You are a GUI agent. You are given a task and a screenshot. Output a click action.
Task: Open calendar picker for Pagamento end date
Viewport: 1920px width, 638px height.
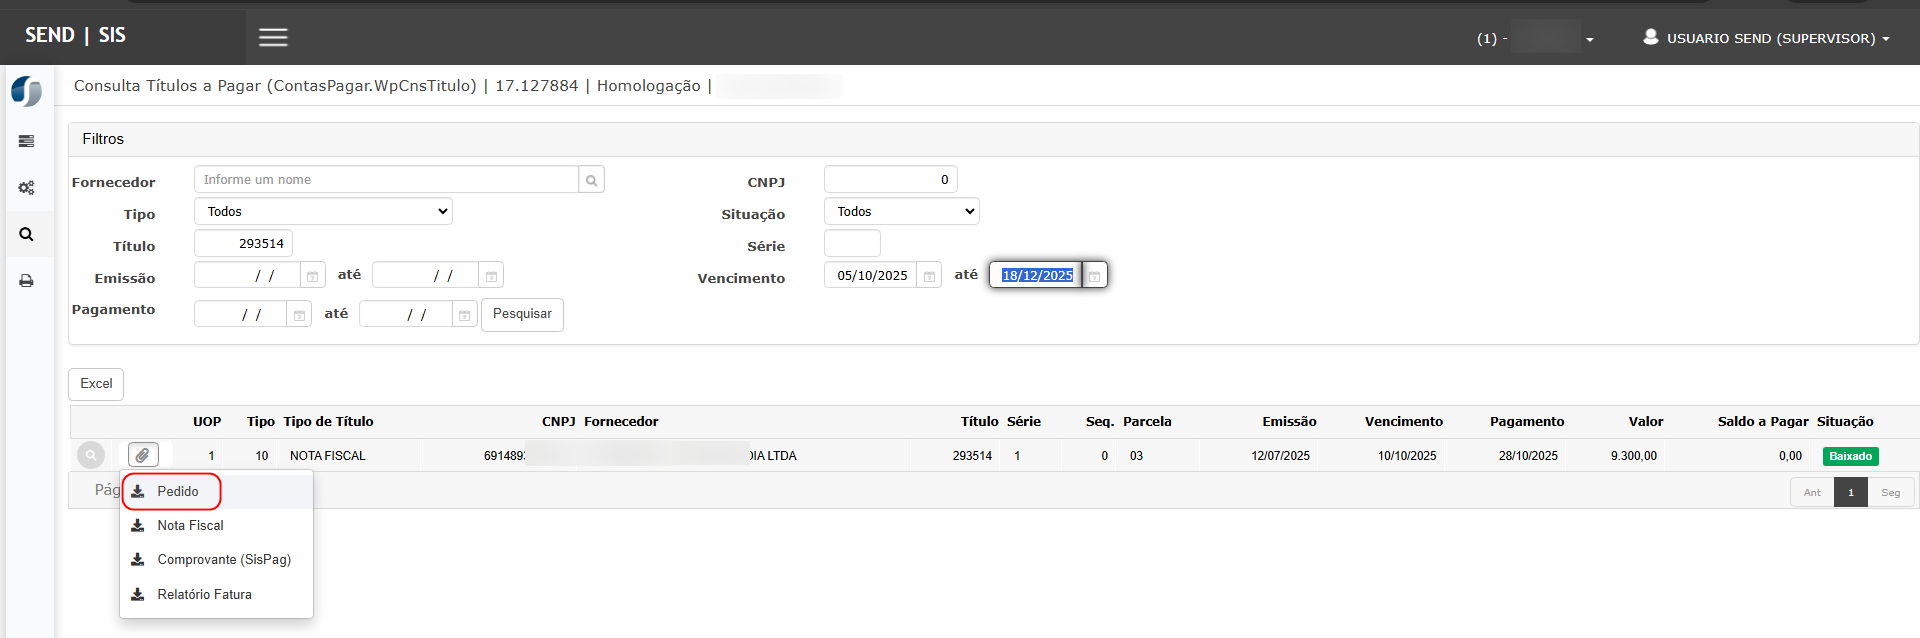(x=464, y=315)
